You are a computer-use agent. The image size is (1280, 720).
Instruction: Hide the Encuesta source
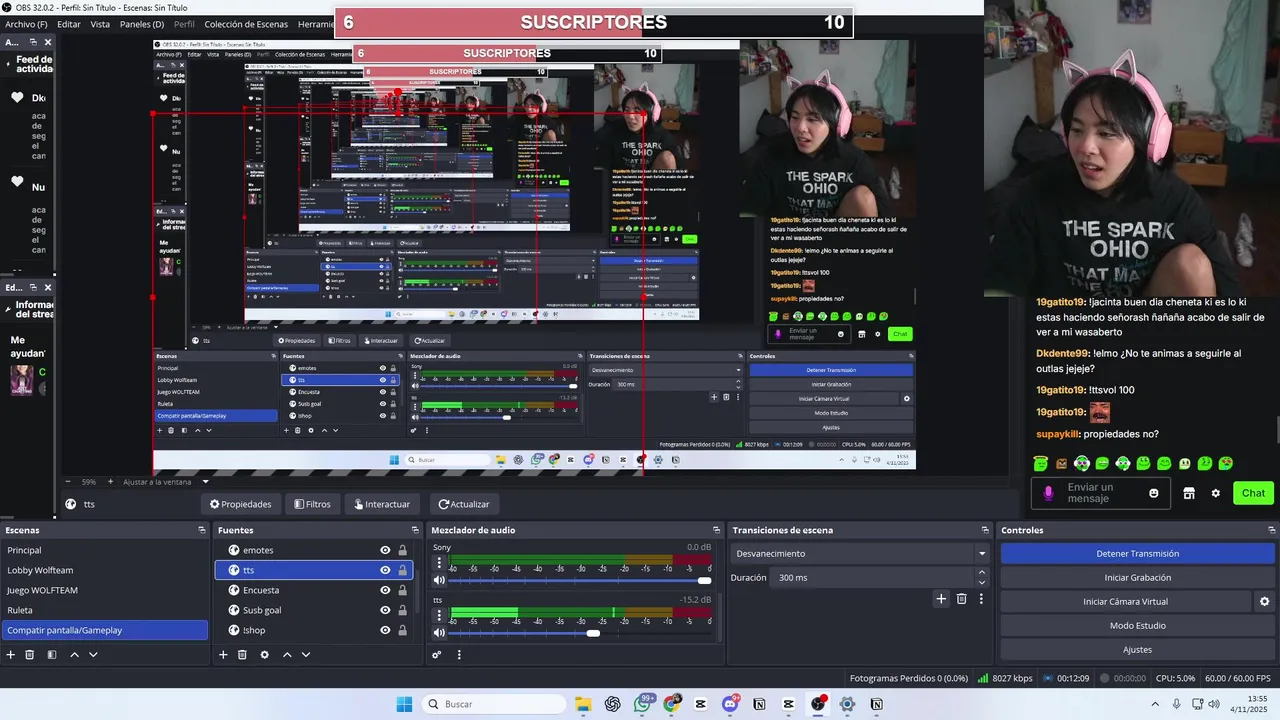pos(385,590)
